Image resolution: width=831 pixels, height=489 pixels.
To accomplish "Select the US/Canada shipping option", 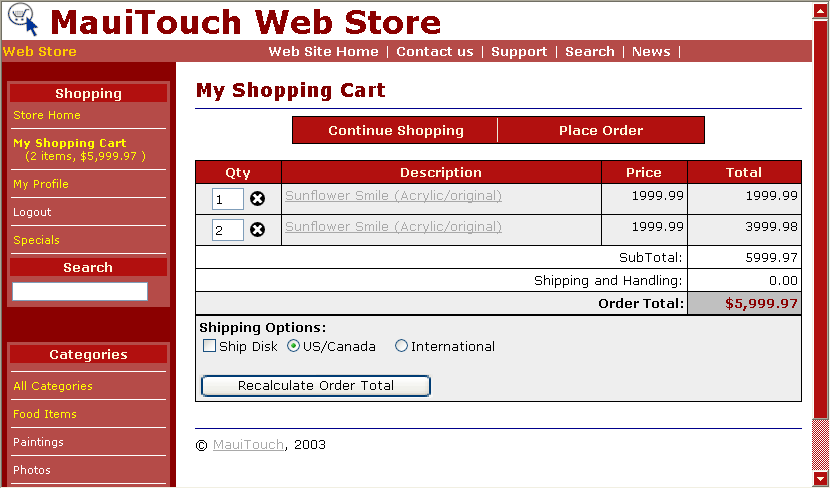I will pyautogui.click(x=294, y=347).
